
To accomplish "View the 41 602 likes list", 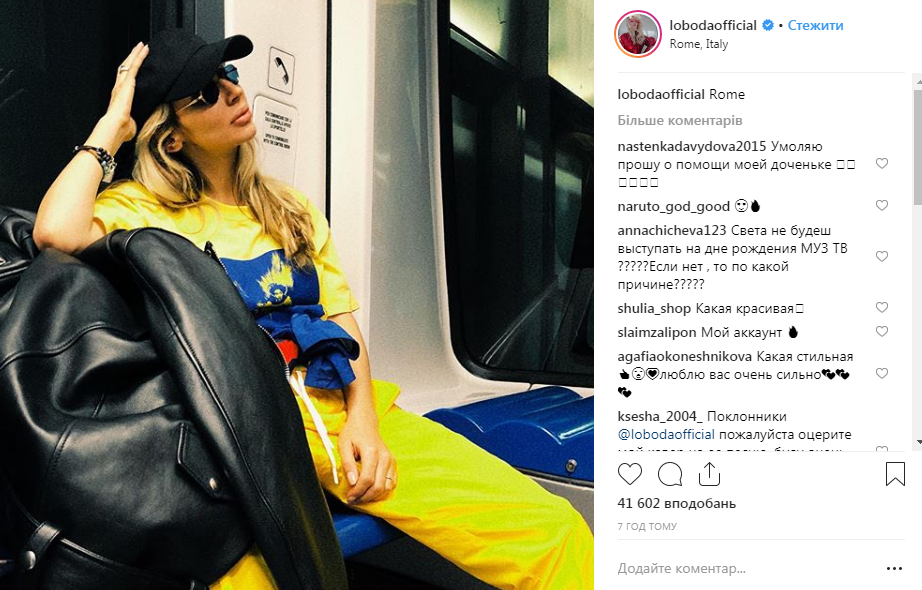I will tap(676, 504).
